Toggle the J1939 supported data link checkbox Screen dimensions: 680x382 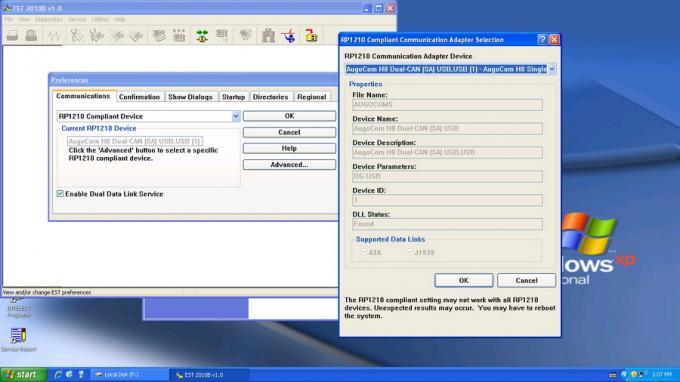(410, 252)
